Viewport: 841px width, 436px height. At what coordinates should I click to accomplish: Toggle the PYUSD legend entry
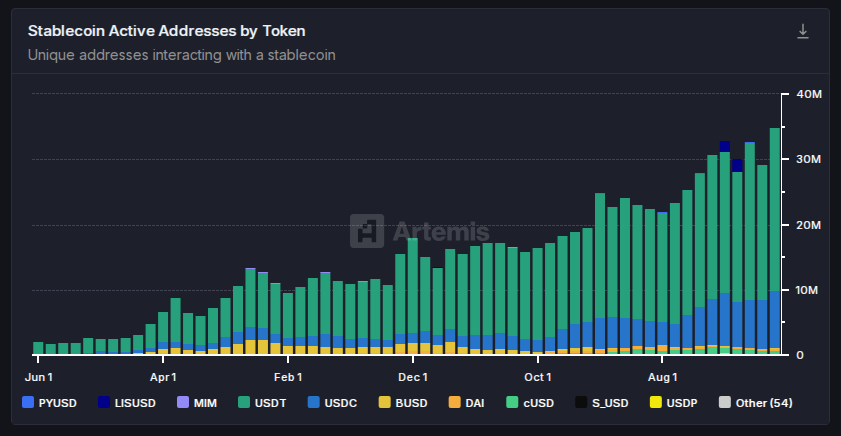[53, 403]
